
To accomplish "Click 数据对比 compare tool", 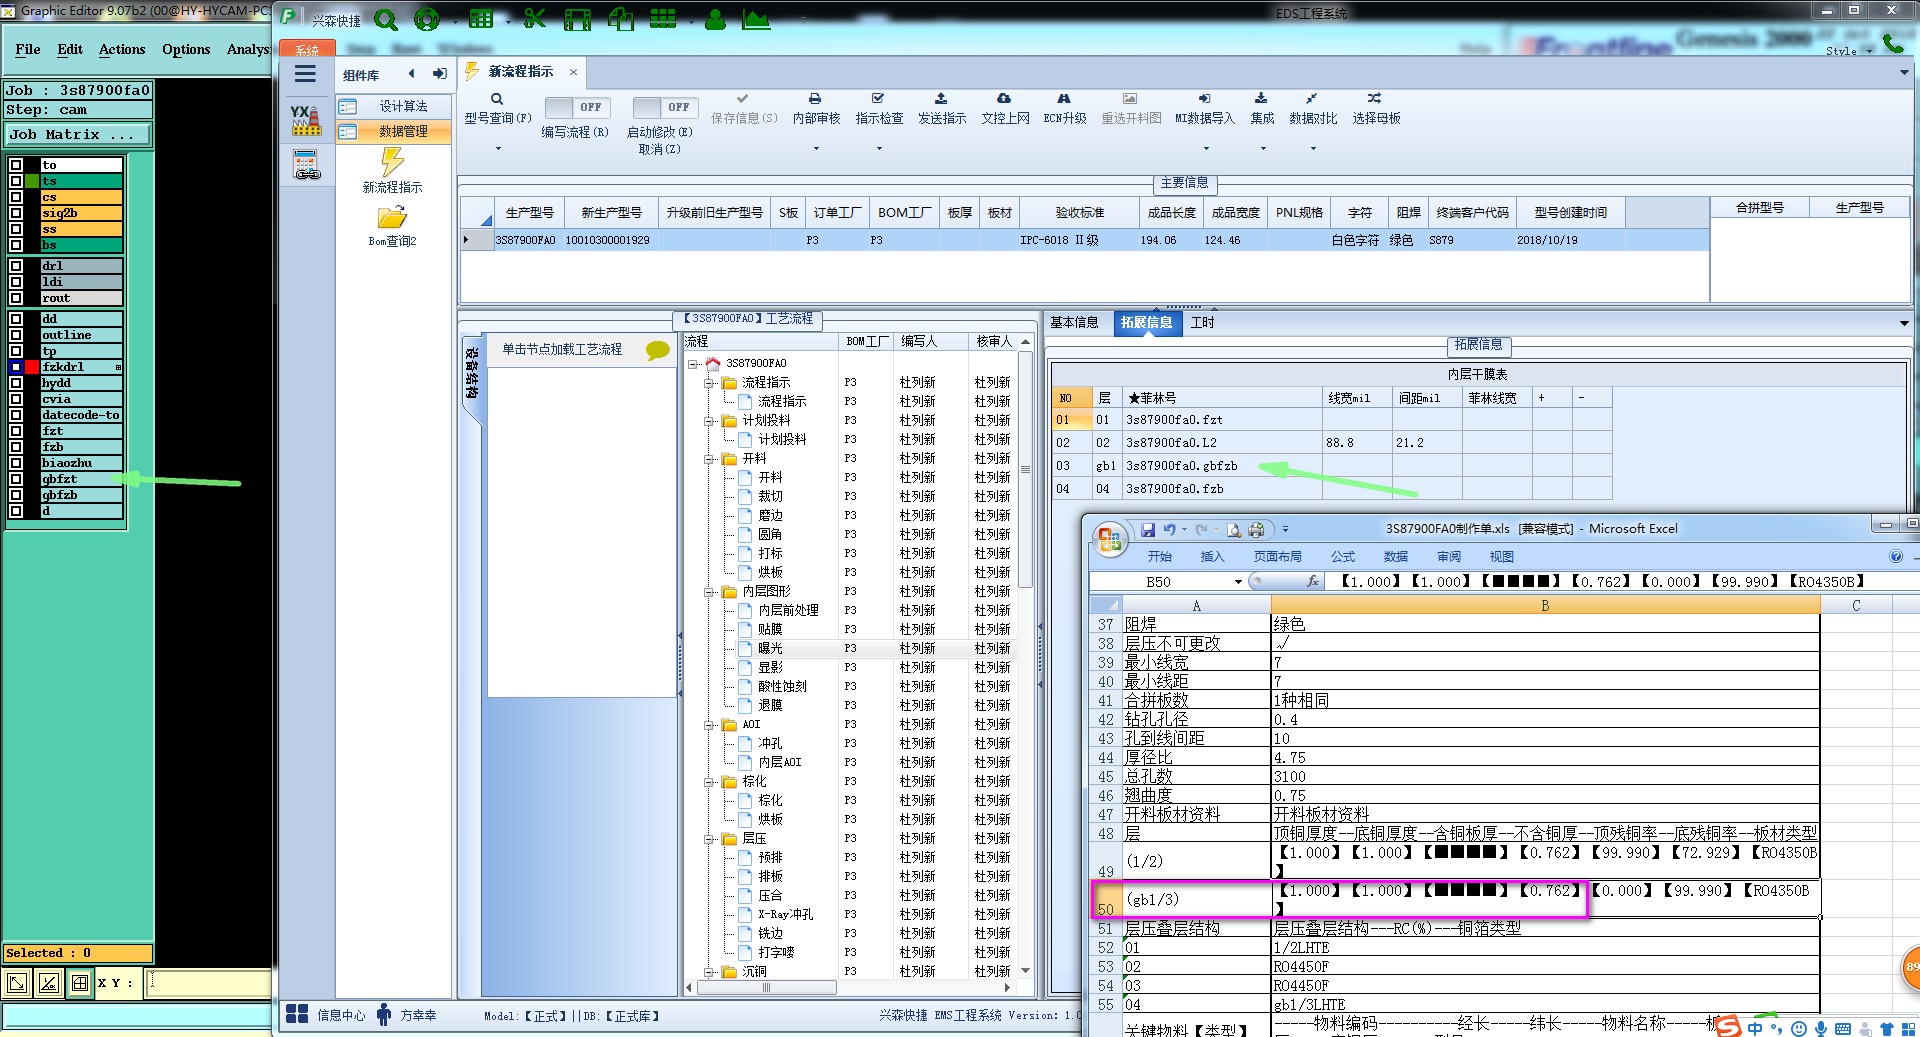I will (x=1312, y=109).
